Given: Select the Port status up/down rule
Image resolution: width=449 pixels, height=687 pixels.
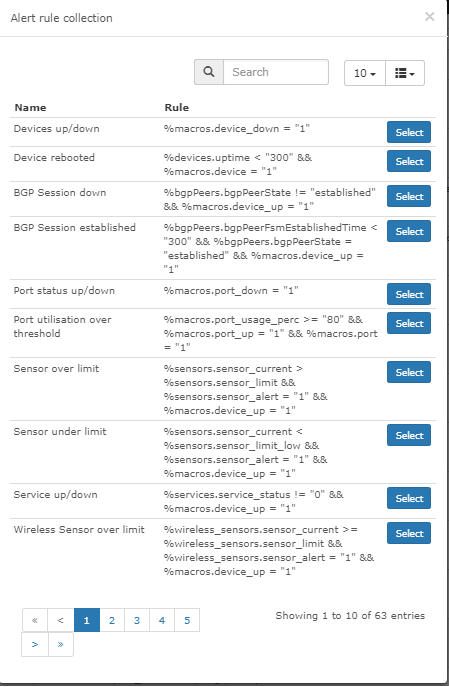Looking at the screenshot, I should pos(409,294).
